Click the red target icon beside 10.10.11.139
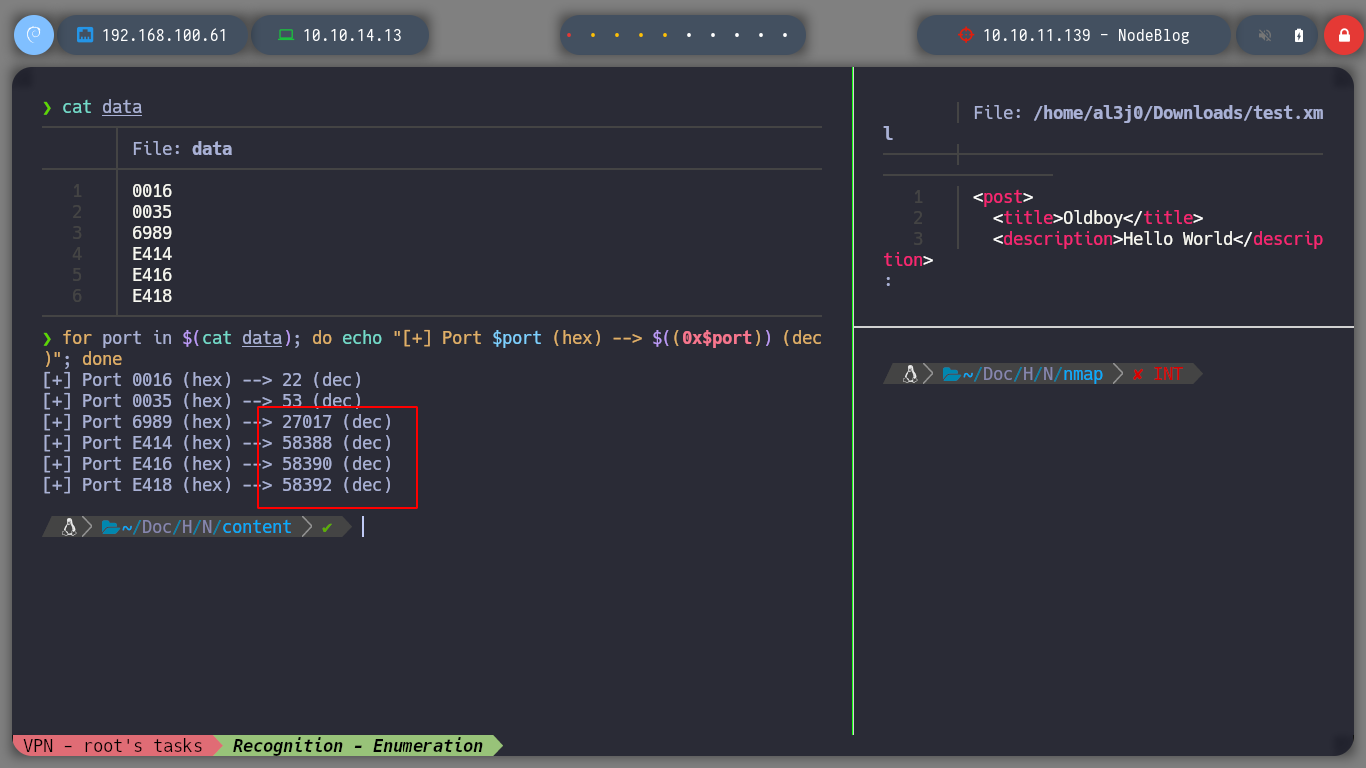This screenshot has width=1366, height=768. pyautogui.click(x=965, y=35)
